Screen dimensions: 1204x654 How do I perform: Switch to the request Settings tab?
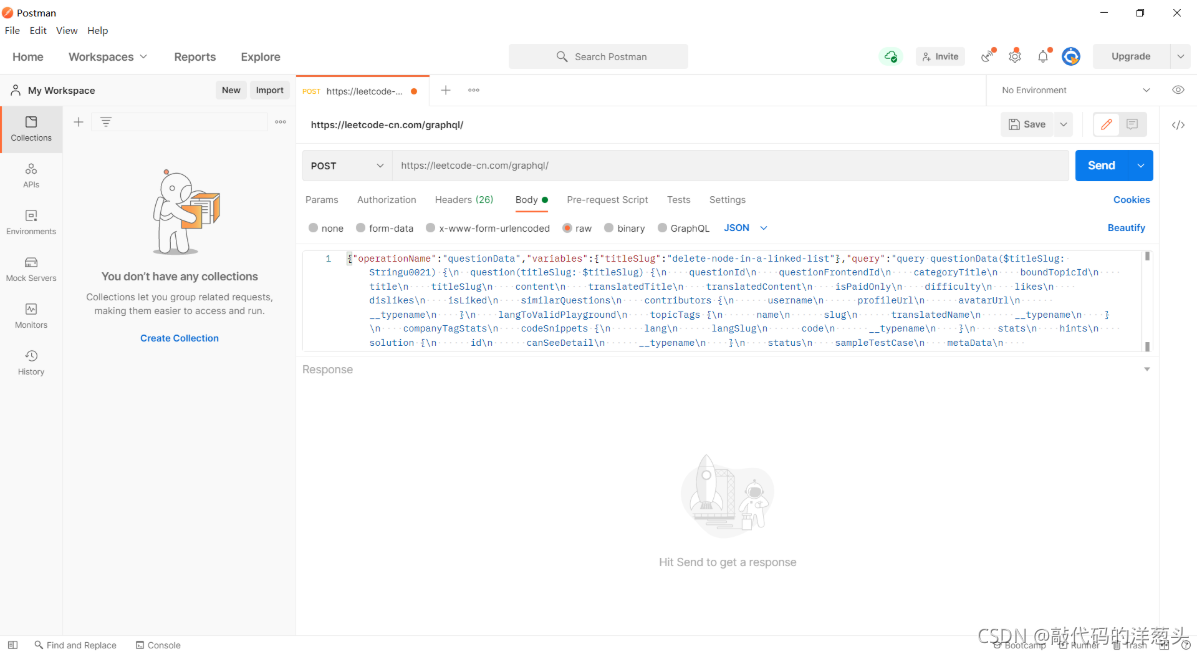pos(727,200)
